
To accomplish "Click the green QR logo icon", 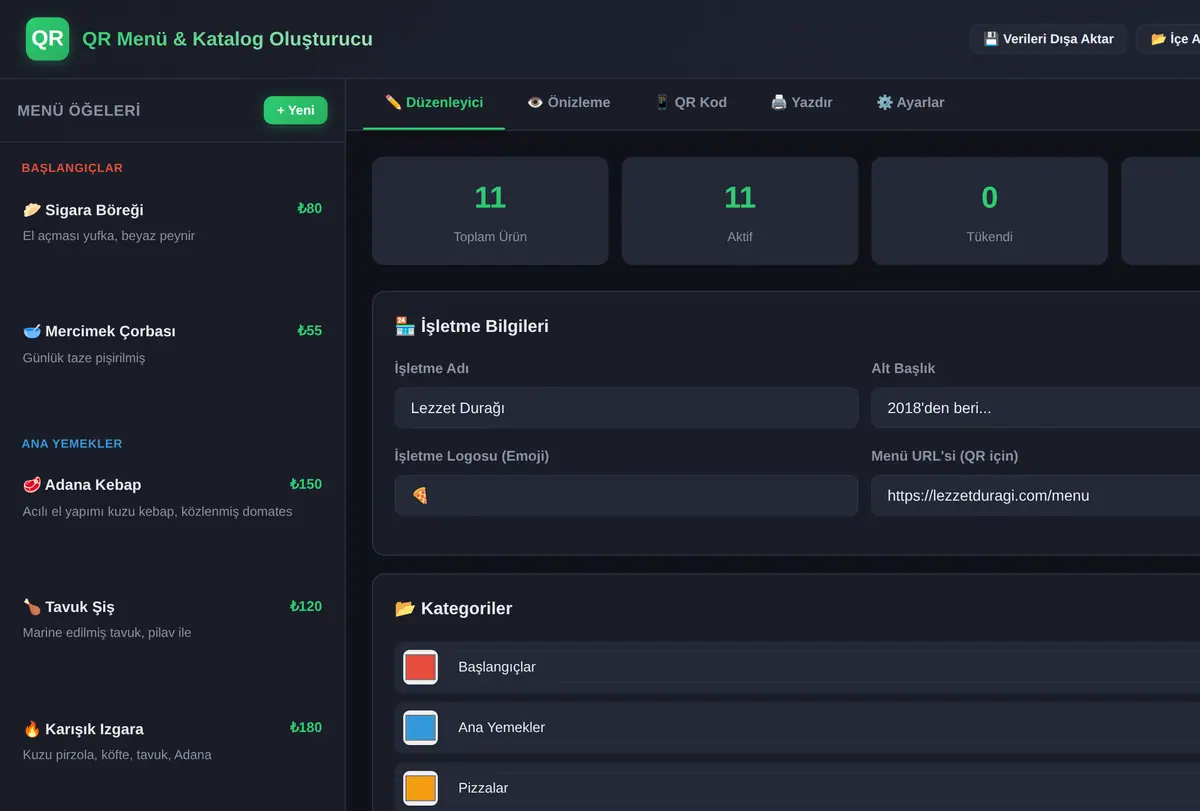I will pos(47,39).
